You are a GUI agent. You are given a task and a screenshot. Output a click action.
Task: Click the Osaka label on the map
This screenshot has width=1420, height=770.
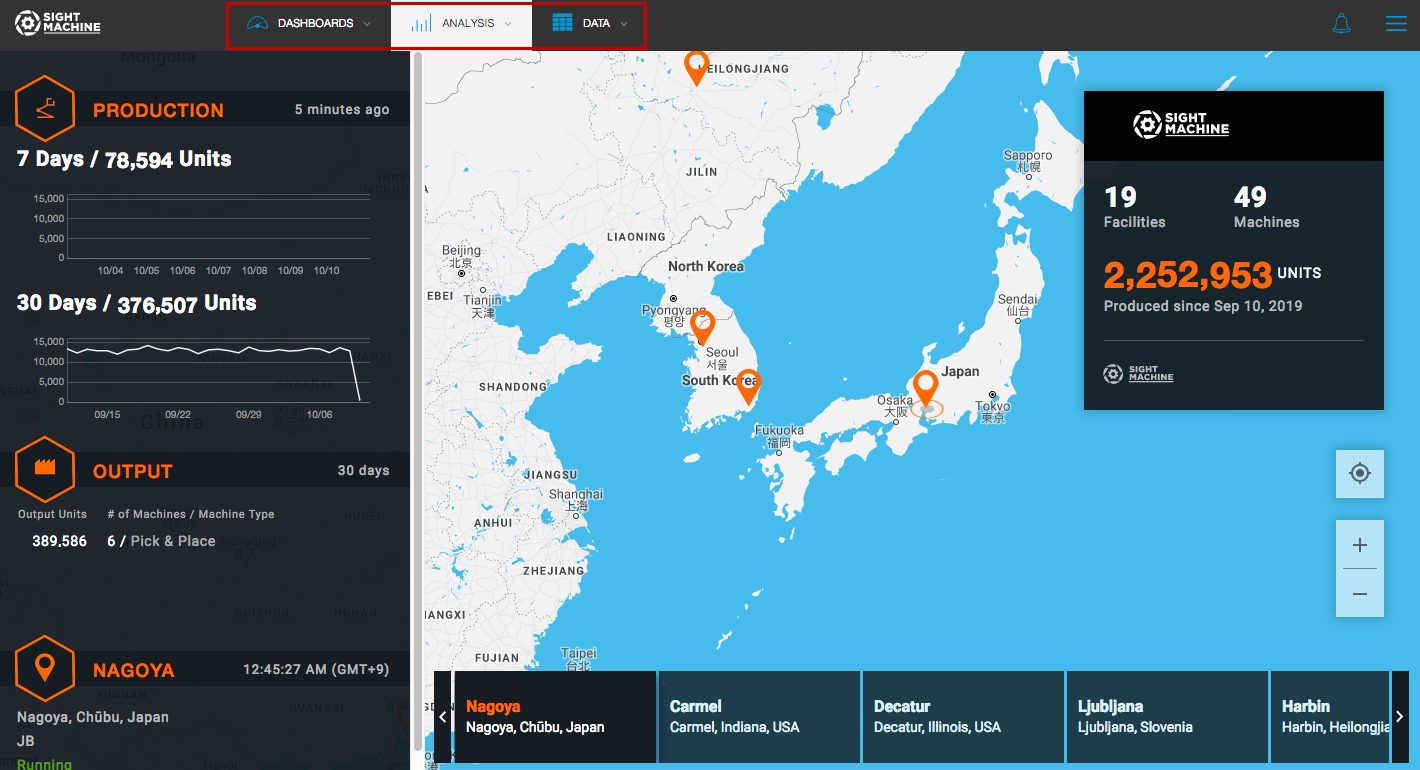pyautogui.click(x=895, y=406)
